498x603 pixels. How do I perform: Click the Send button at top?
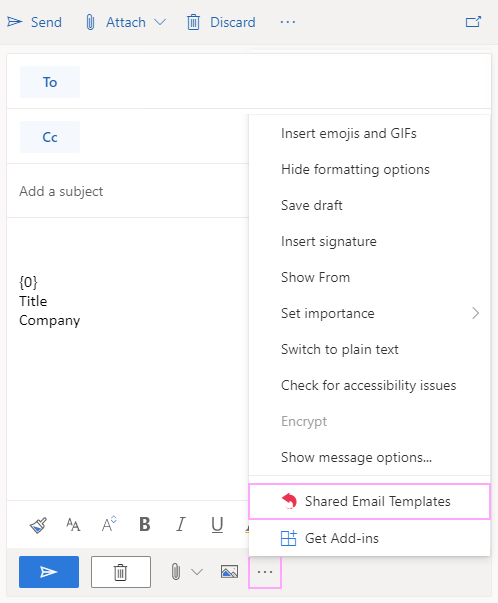[x=35, y=22]
